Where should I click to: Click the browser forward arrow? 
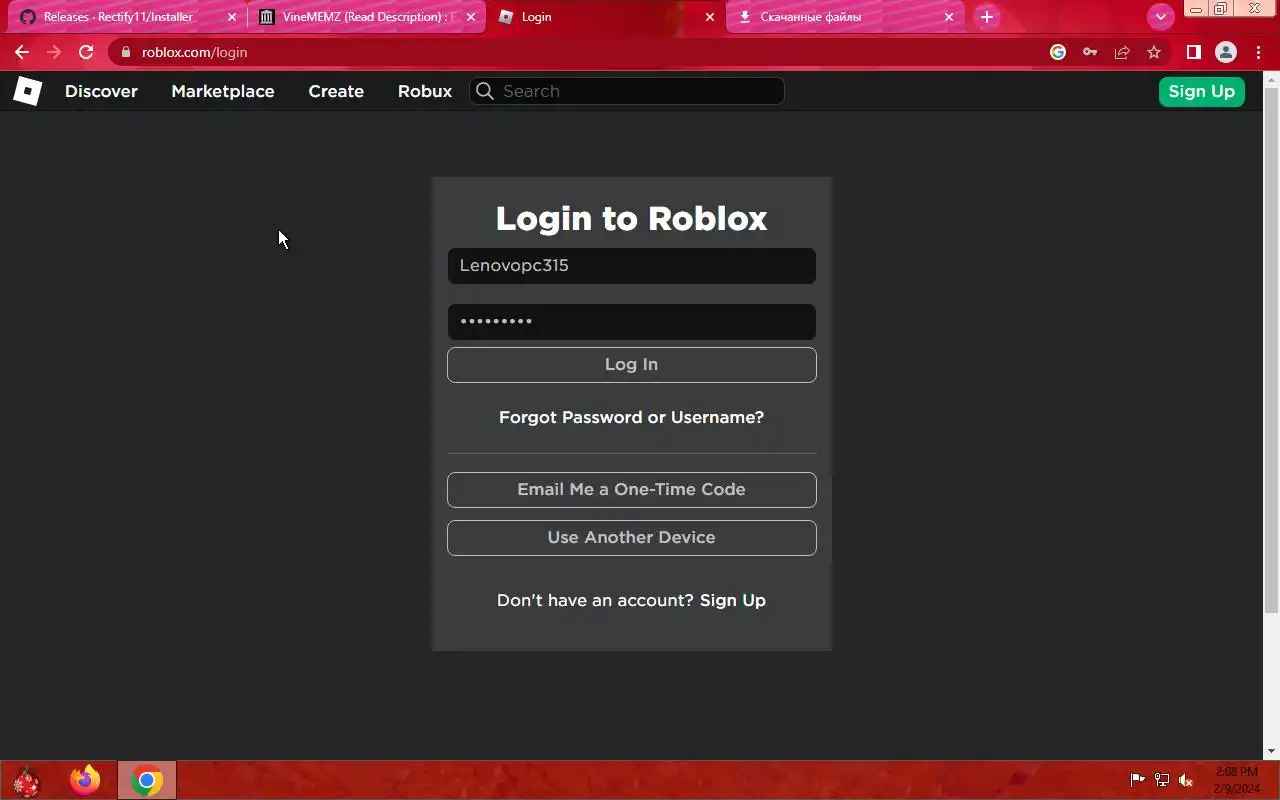pos(54,52)
